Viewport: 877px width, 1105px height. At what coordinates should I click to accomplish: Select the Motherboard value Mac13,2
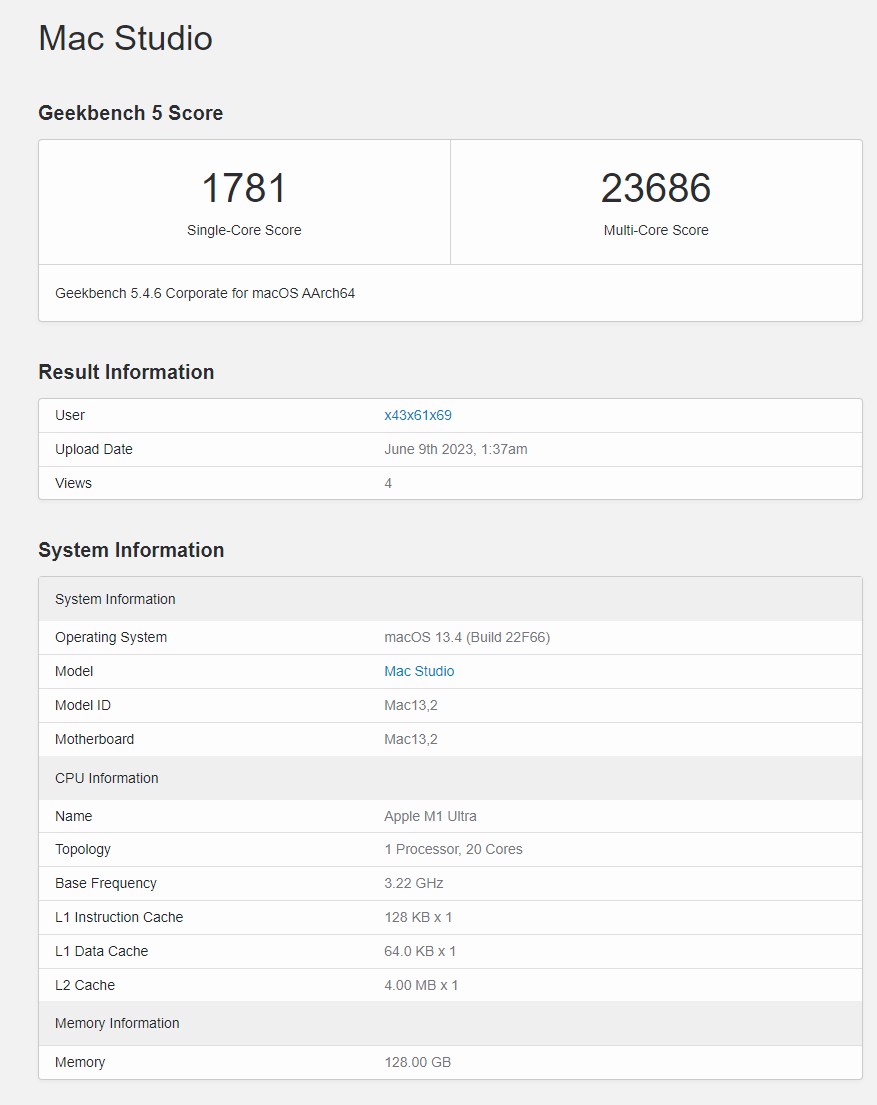(x=410, y=739)
